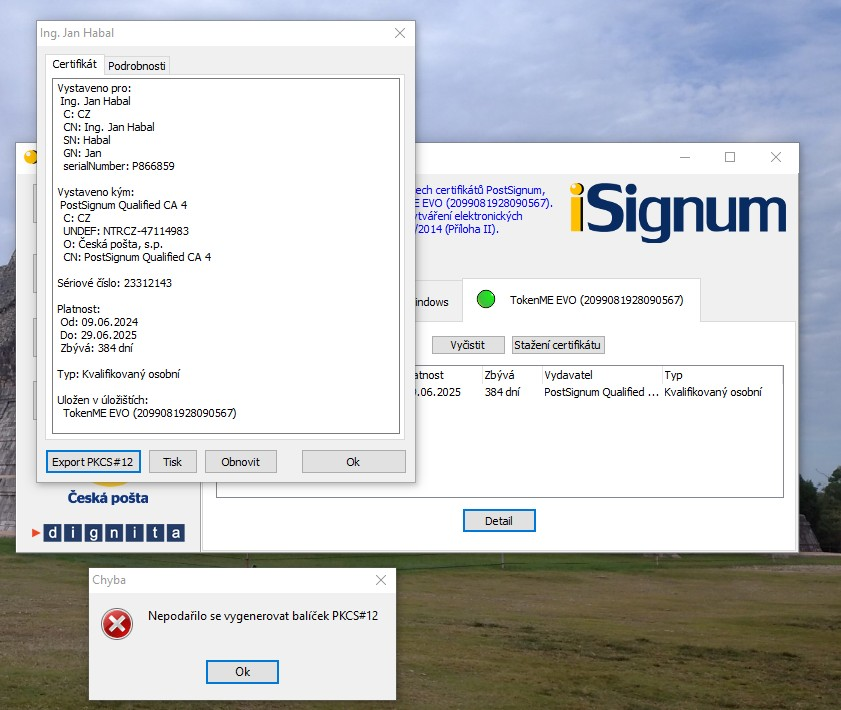This screenshot has width=841, height=710.
Task: Select the Kvalifikovaný osobní certificate row
Action: click(600, 392)
